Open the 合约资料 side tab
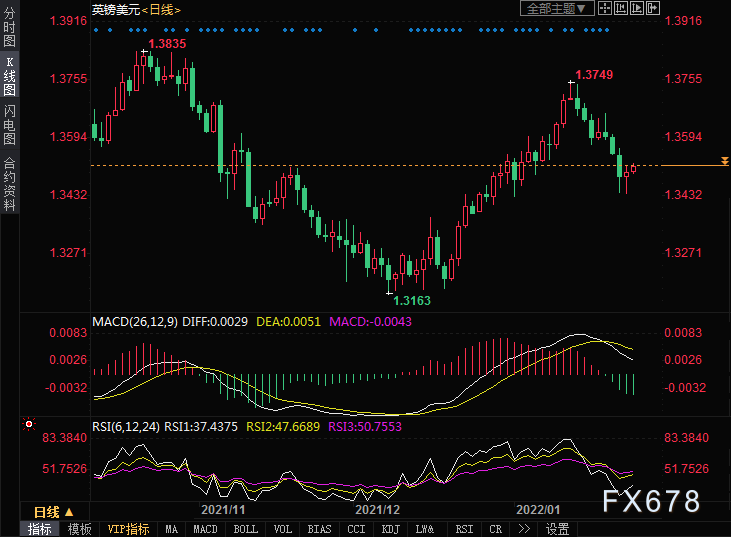 9,183
